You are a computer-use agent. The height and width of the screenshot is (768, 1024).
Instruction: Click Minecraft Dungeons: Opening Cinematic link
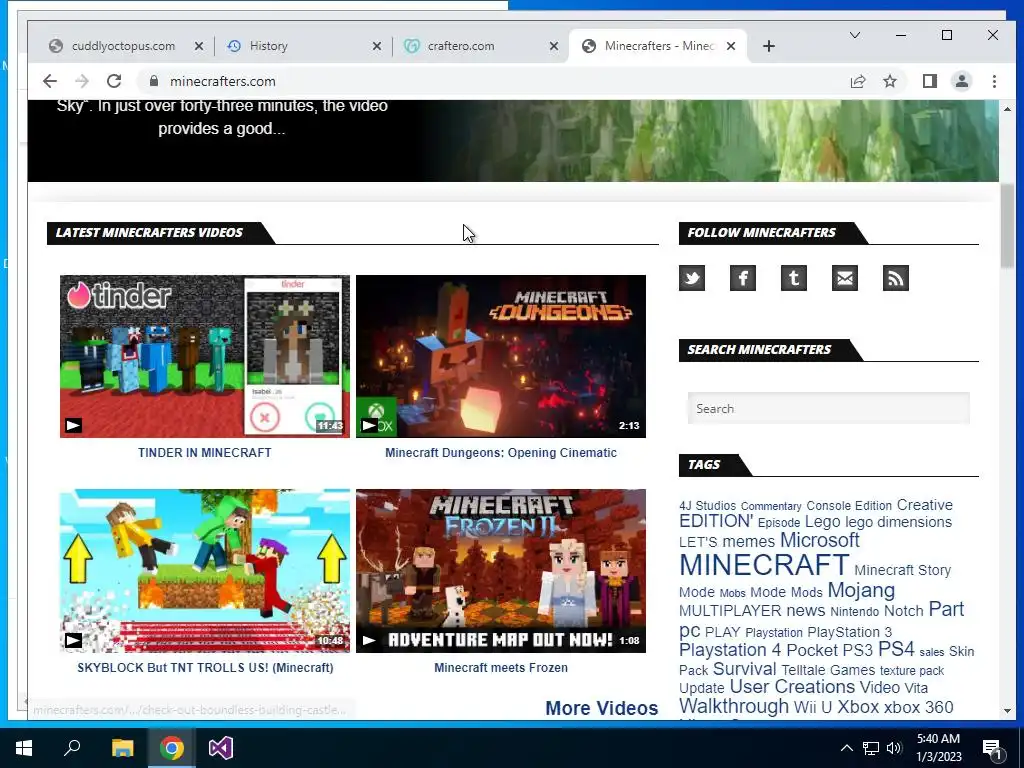[x=501, y=453]
